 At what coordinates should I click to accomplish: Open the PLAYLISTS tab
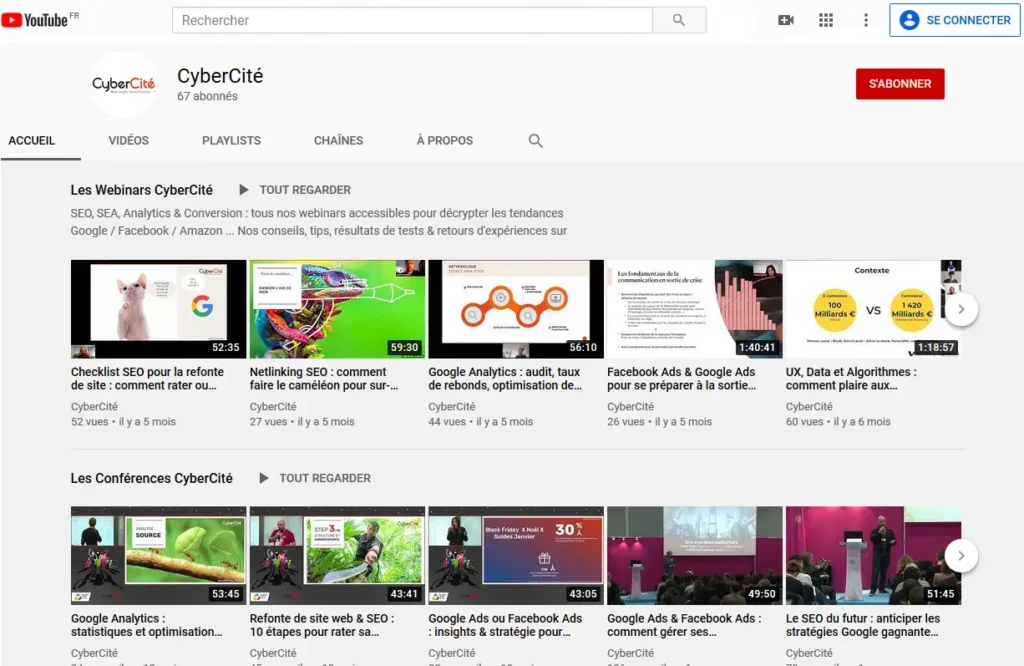[x=231, y=140]
